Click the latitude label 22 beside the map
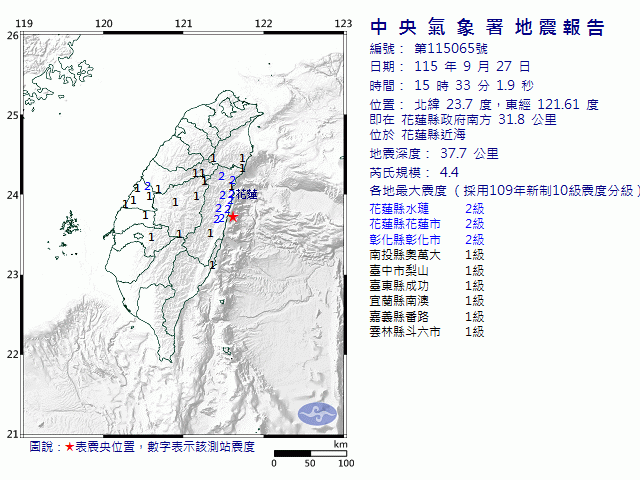This screenshot has height=480, width=640. (12, 354)
